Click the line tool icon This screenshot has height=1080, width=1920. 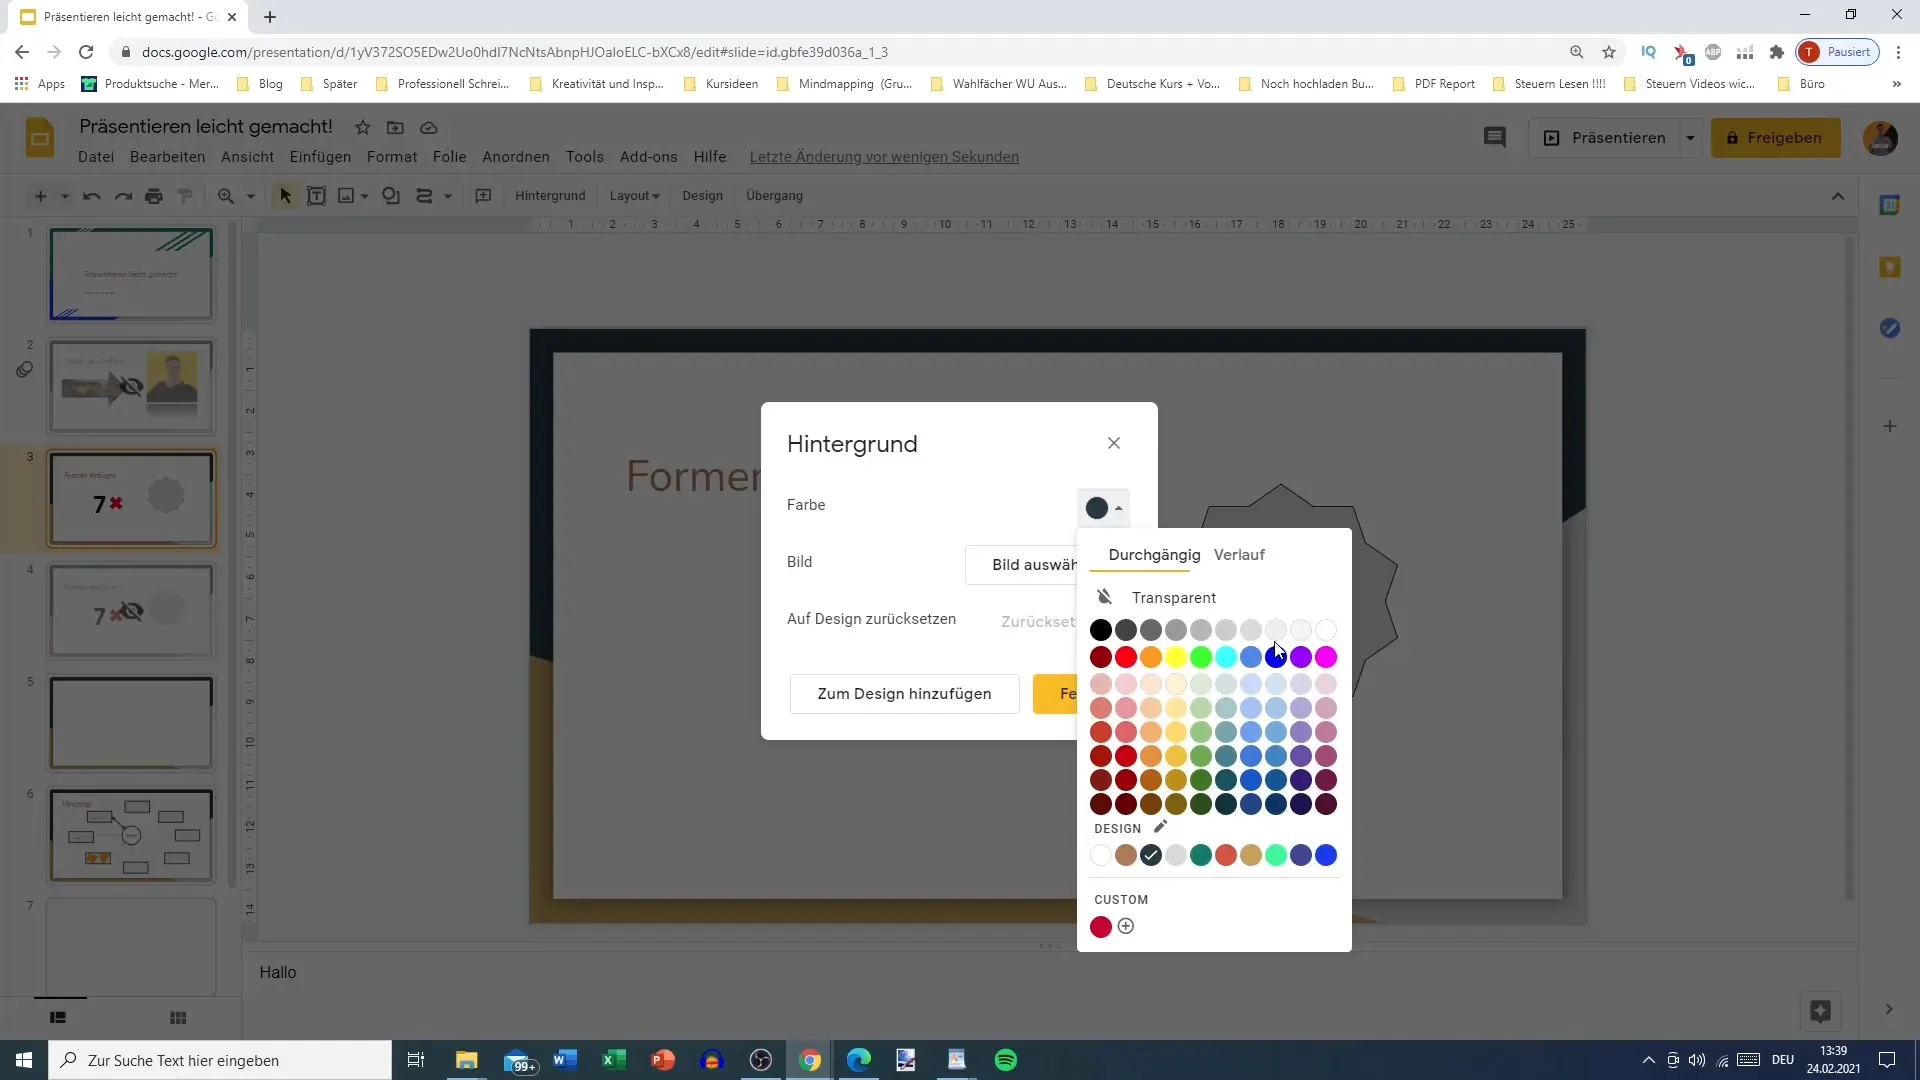pos(424,196)
